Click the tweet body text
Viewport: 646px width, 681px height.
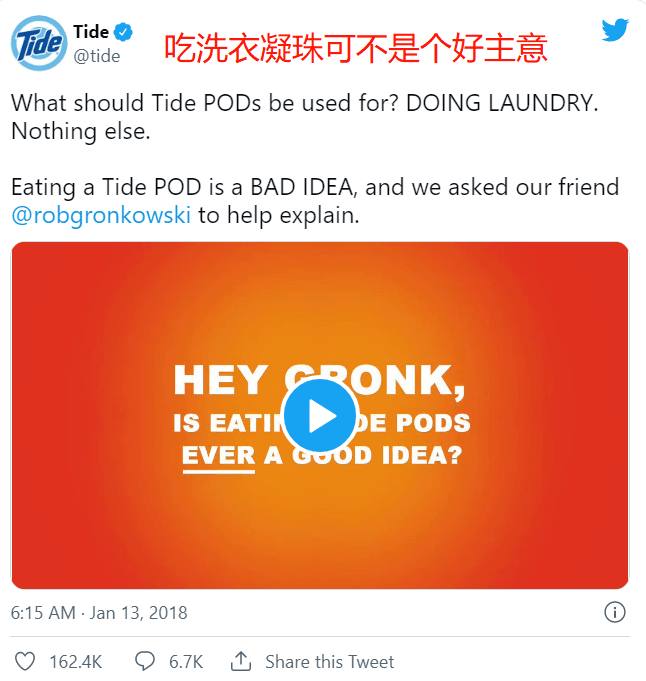point(315,159)
